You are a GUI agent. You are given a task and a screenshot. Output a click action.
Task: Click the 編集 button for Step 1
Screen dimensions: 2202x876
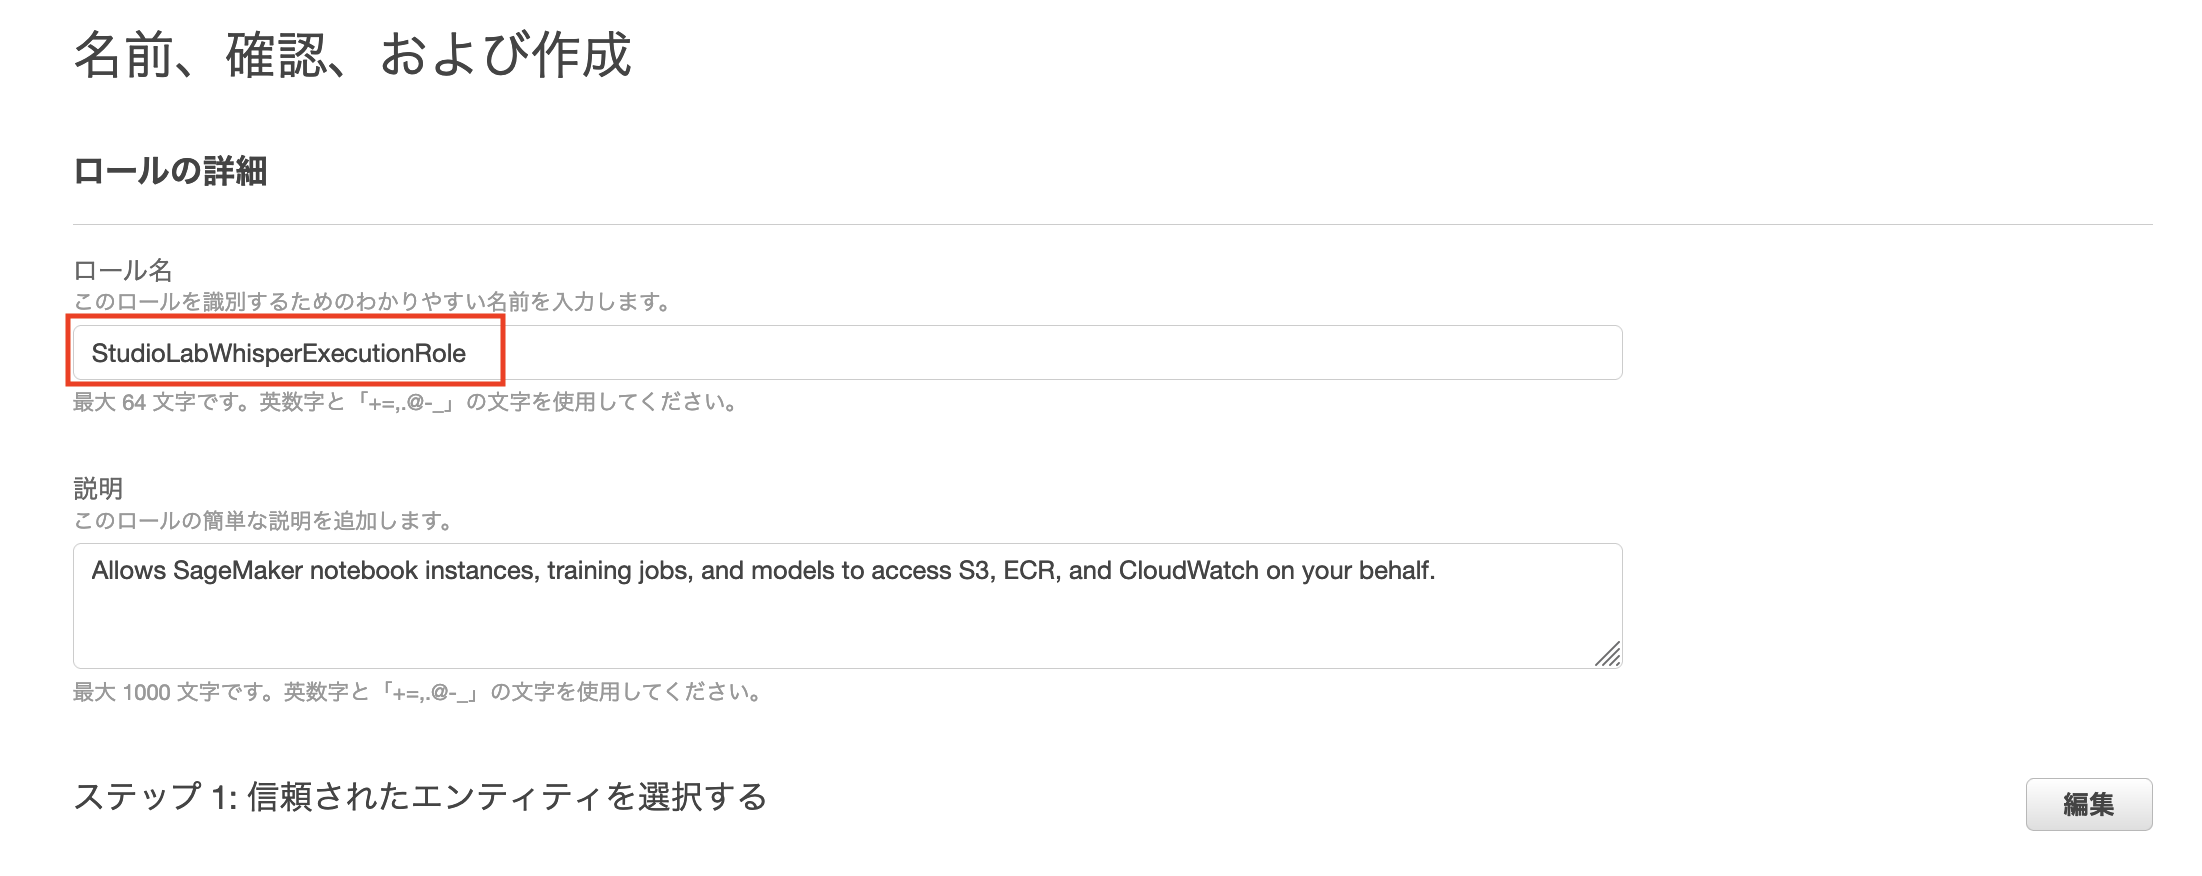click(2088, 804)
